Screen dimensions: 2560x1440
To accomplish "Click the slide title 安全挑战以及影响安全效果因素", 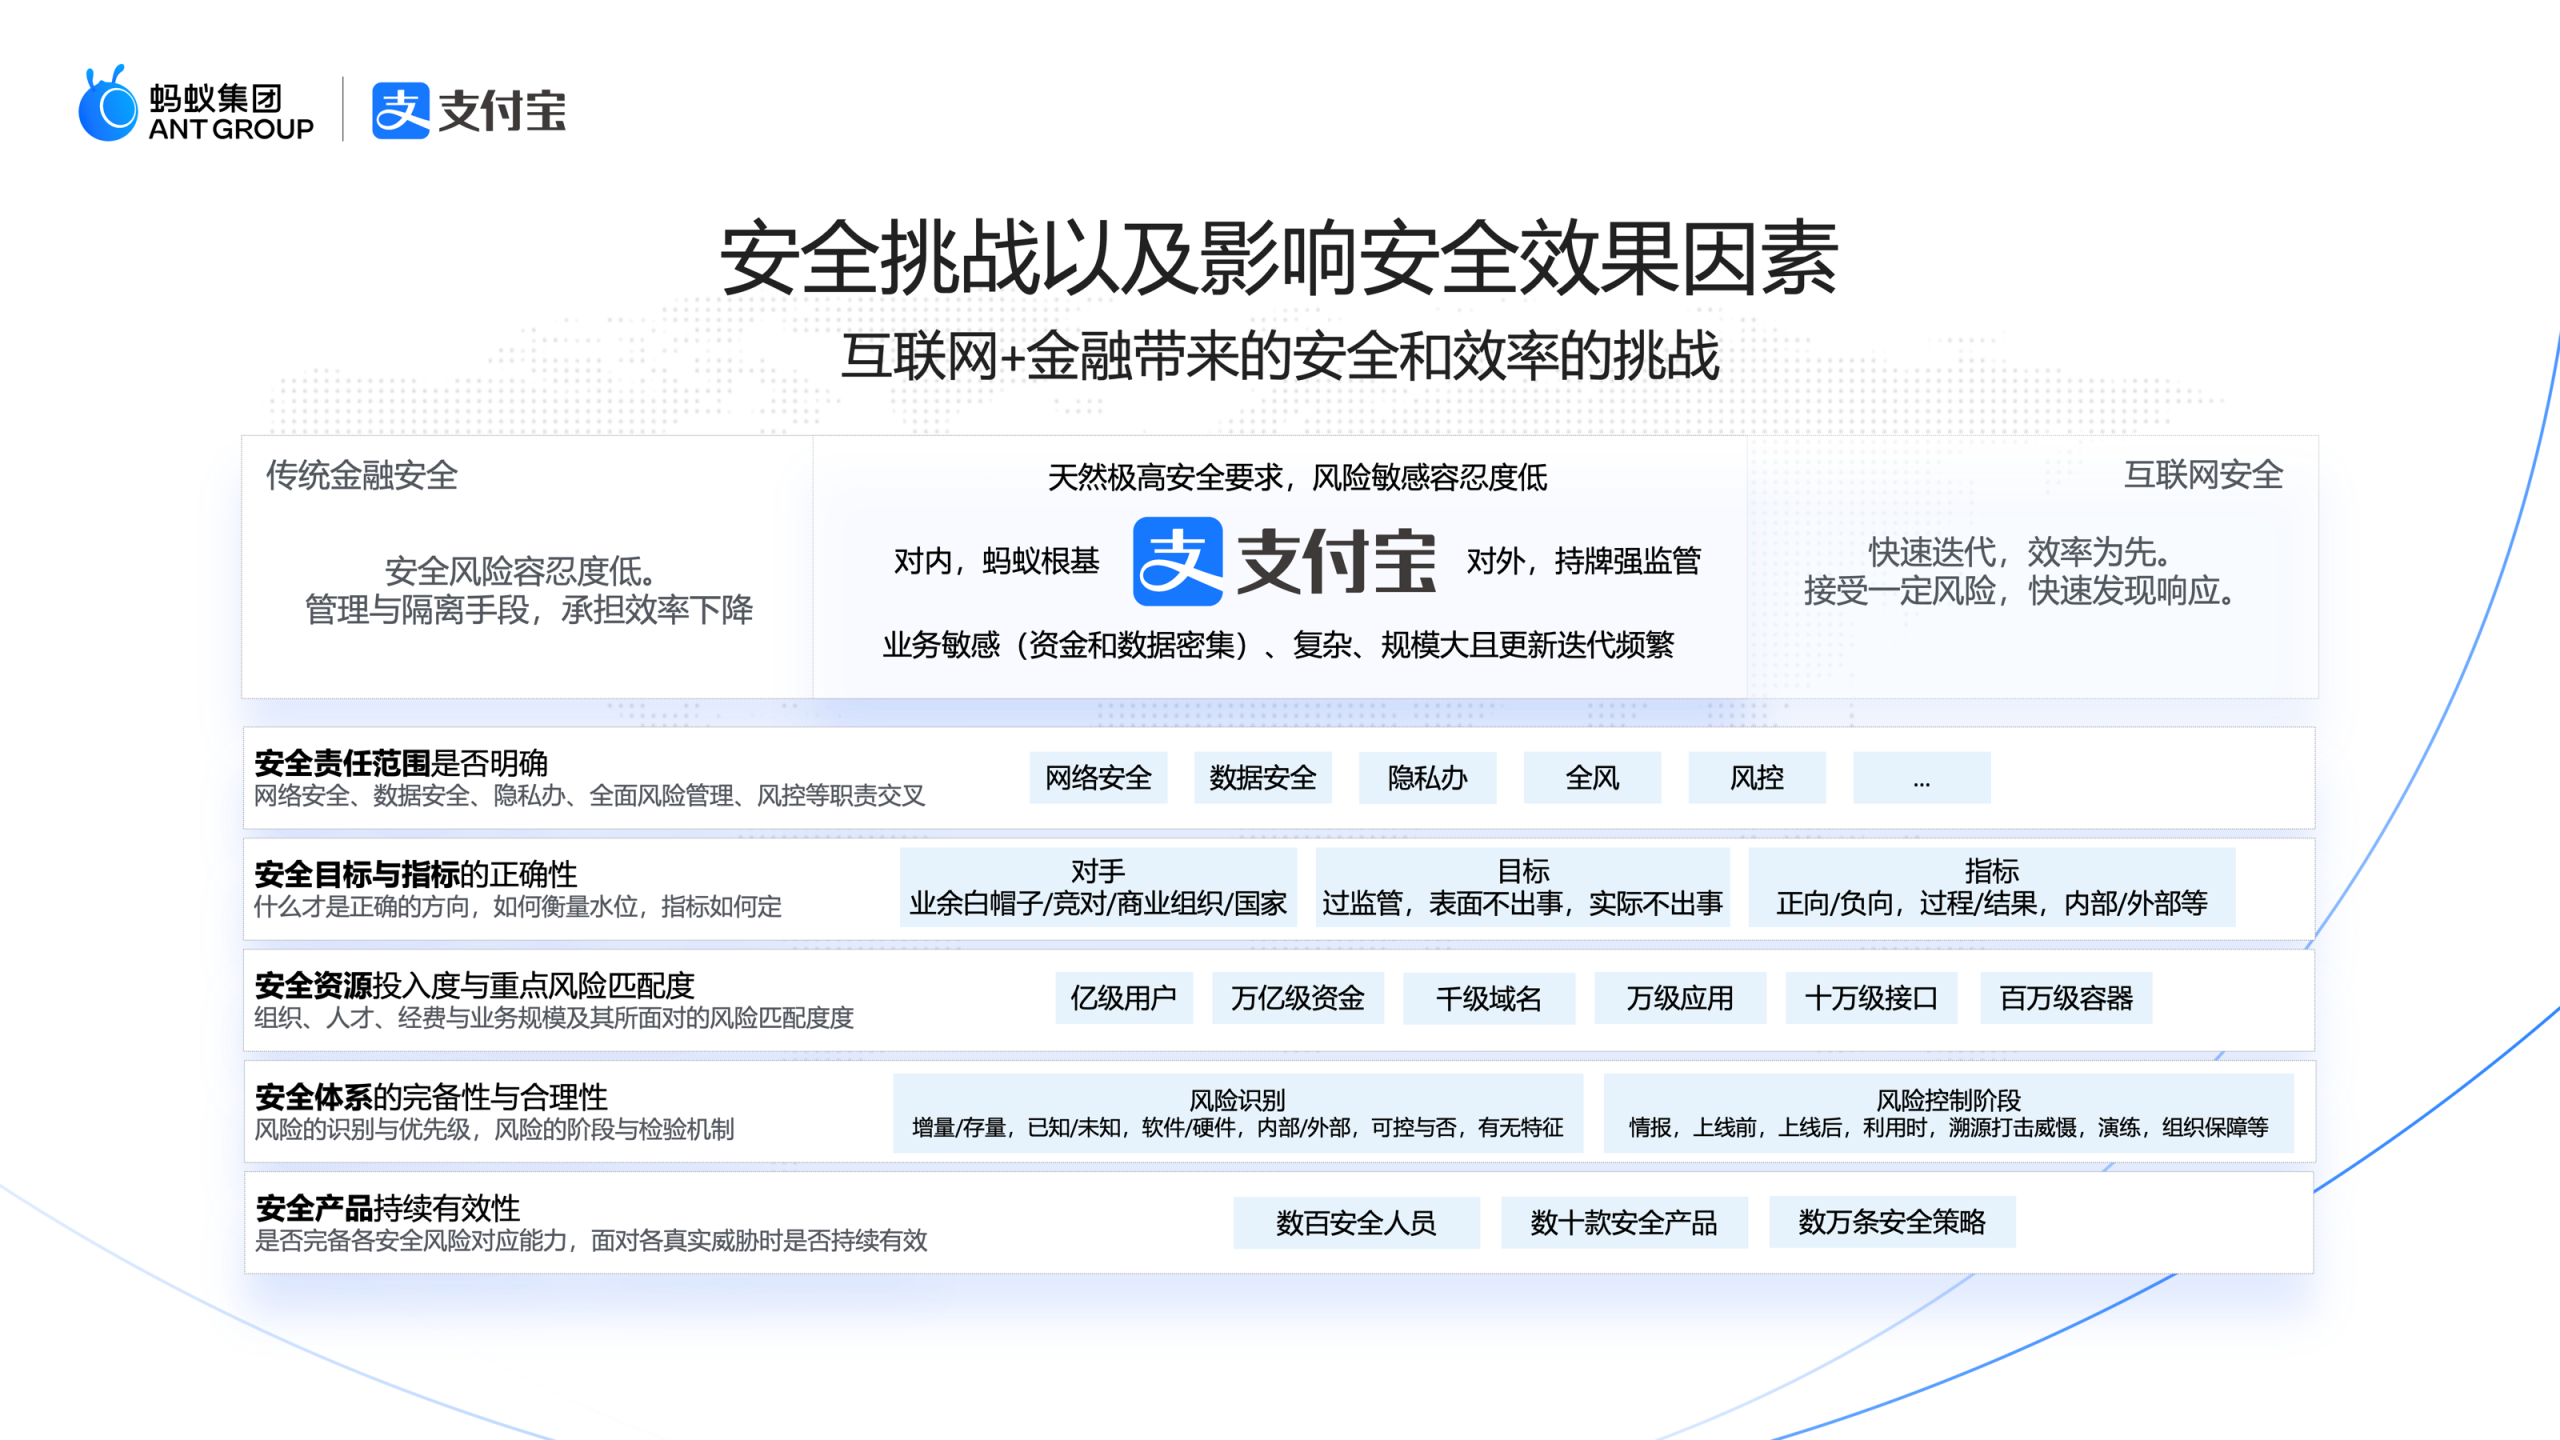I will click(x=1279, y=258).
